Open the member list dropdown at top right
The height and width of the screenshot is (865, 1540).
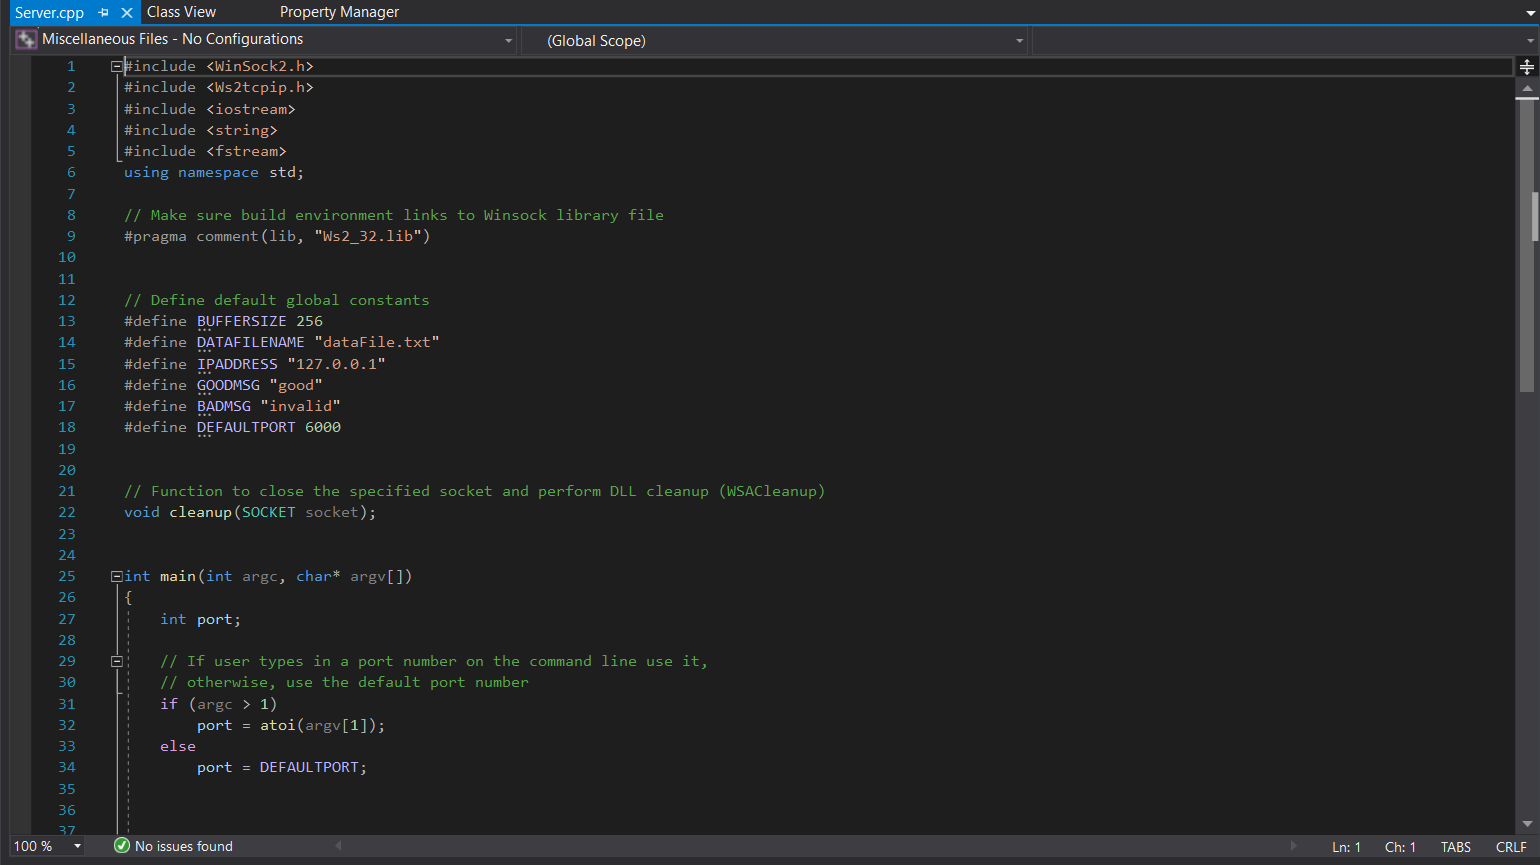coord(1531,39)
